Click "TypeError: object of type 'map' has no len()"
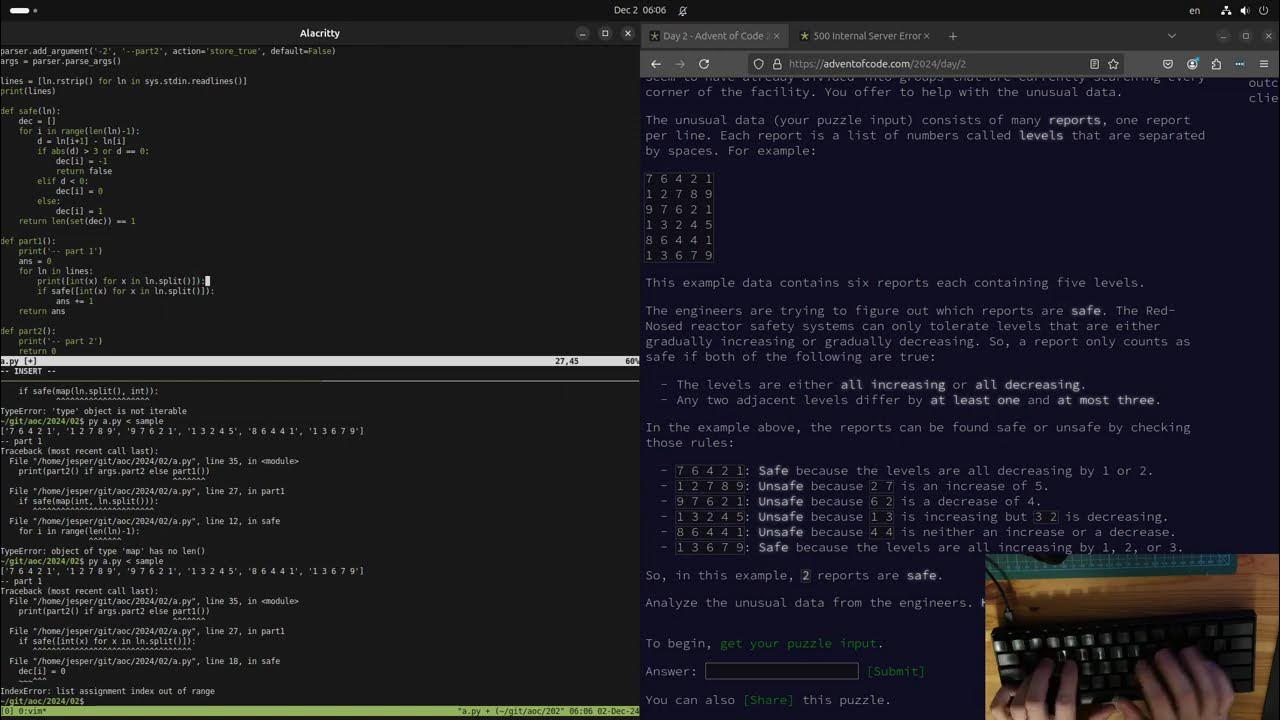This screenshot has width=1280, height=720. 102,551
